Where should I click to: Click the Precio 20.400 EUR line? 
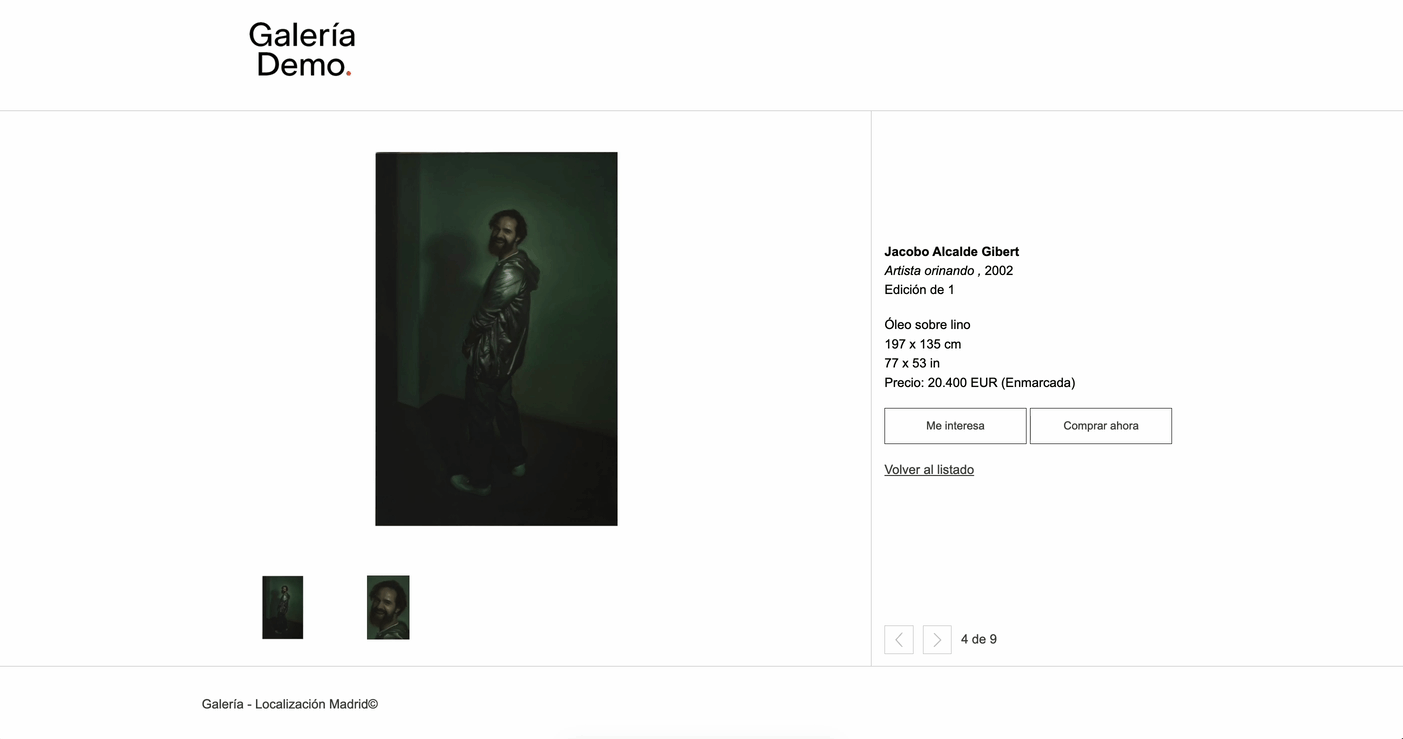point(980,383)
